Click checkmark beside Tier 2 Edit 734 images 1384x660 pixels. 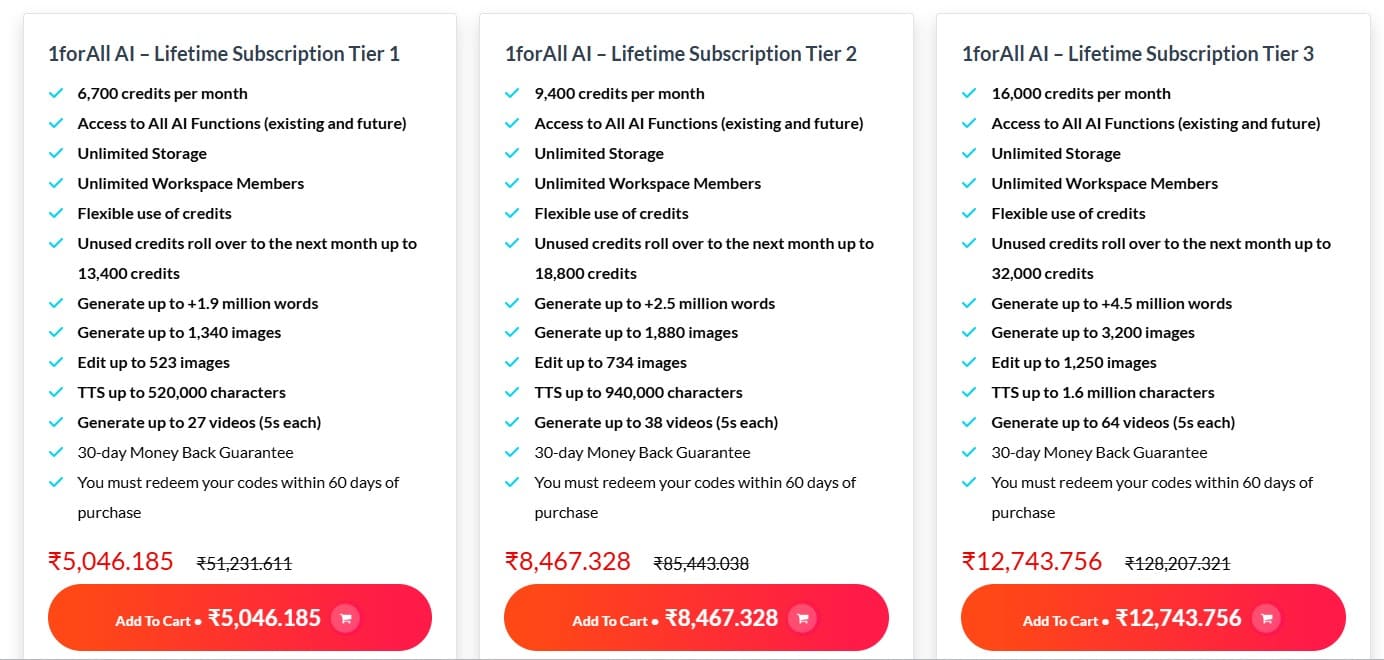[513, 363]
